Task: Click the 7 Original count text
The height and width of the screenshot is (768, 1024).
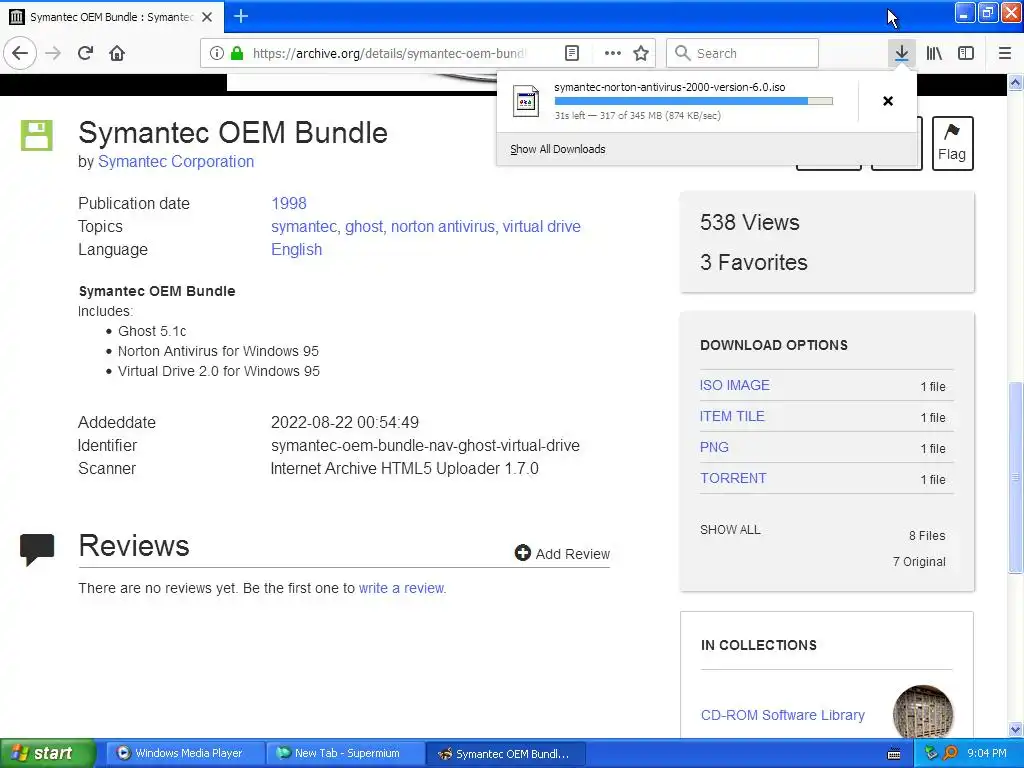Action: [x=919, y=562]
